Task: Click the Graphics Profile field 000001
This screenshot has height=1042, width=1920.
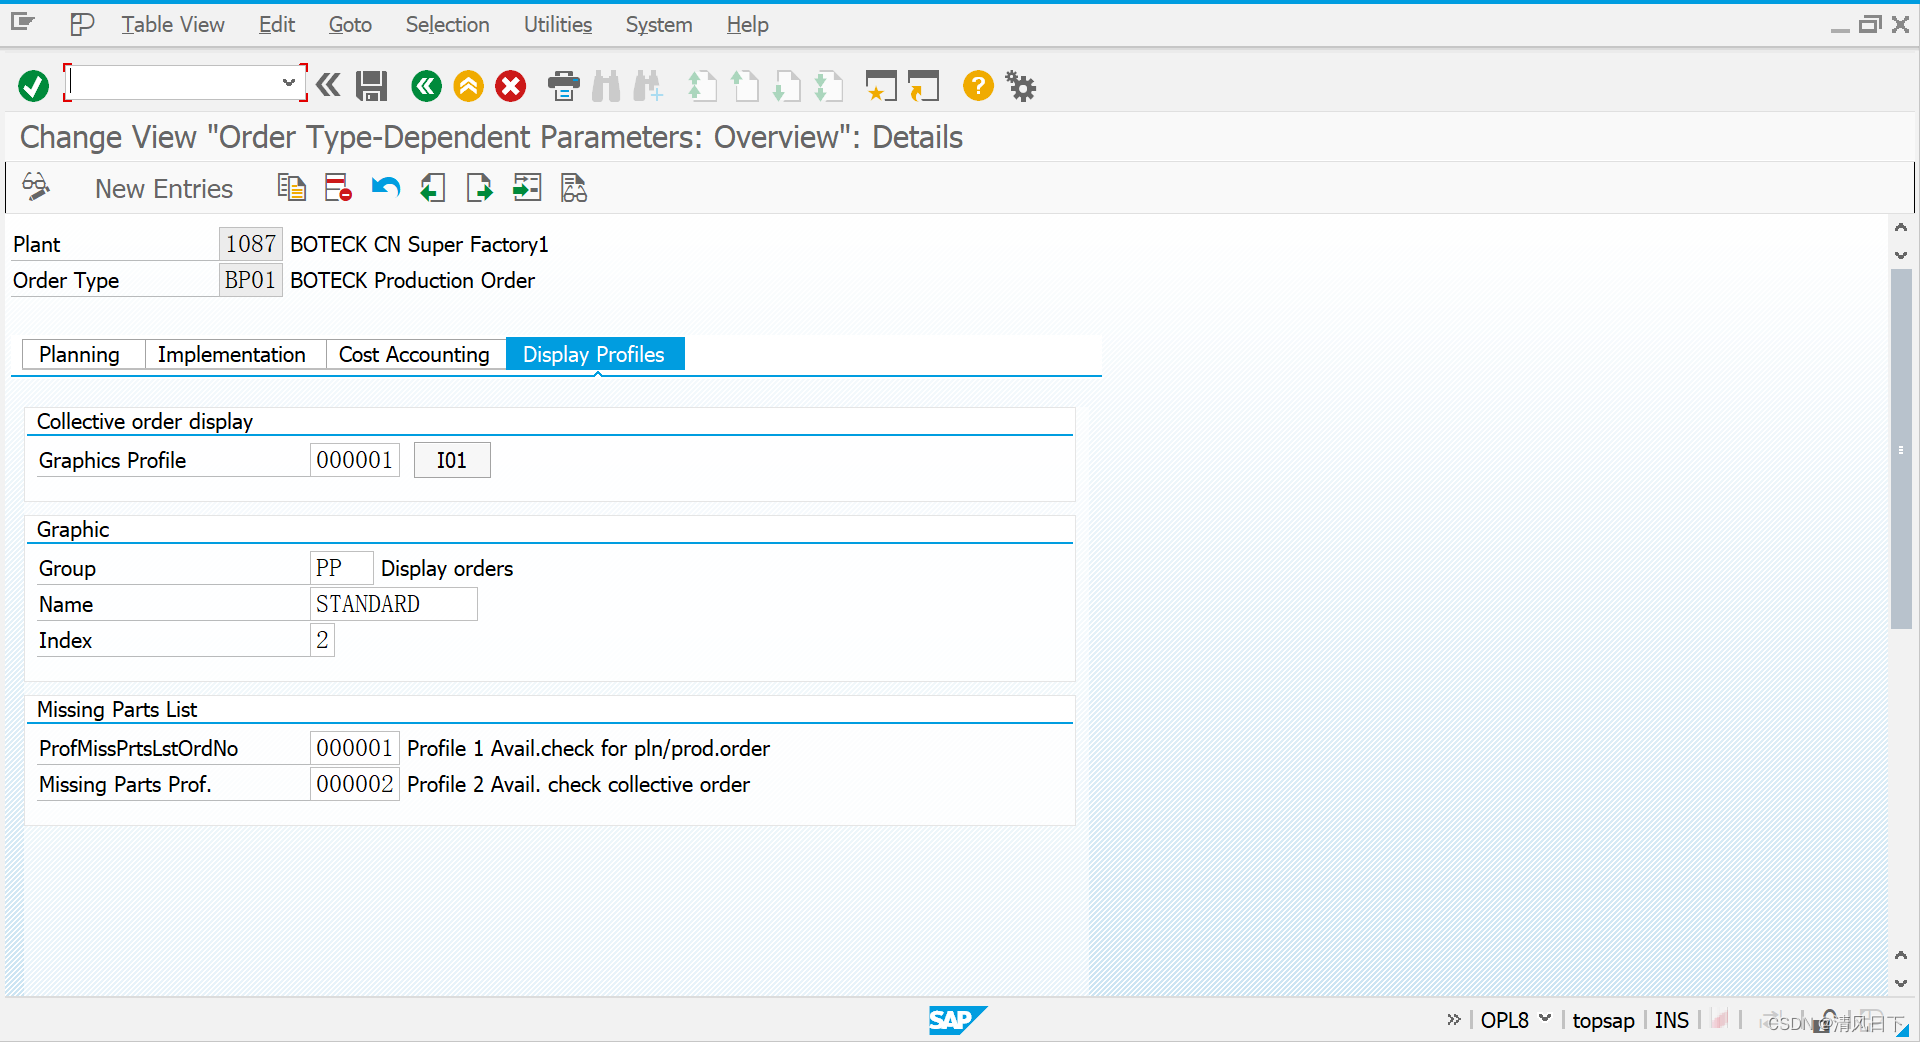Action: tap(355, 460)
